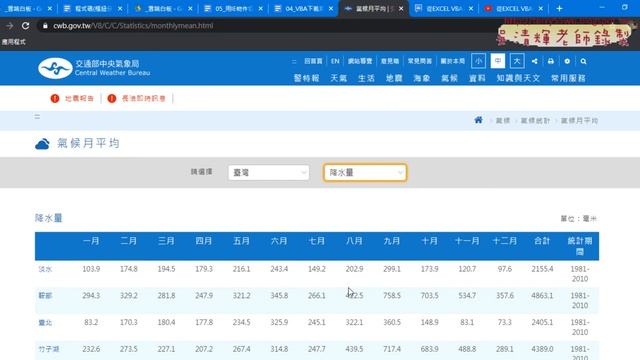This screenshot has height=360, width=640.
Task: Click the collapse lines icon above page title
Action: [37, 117]
